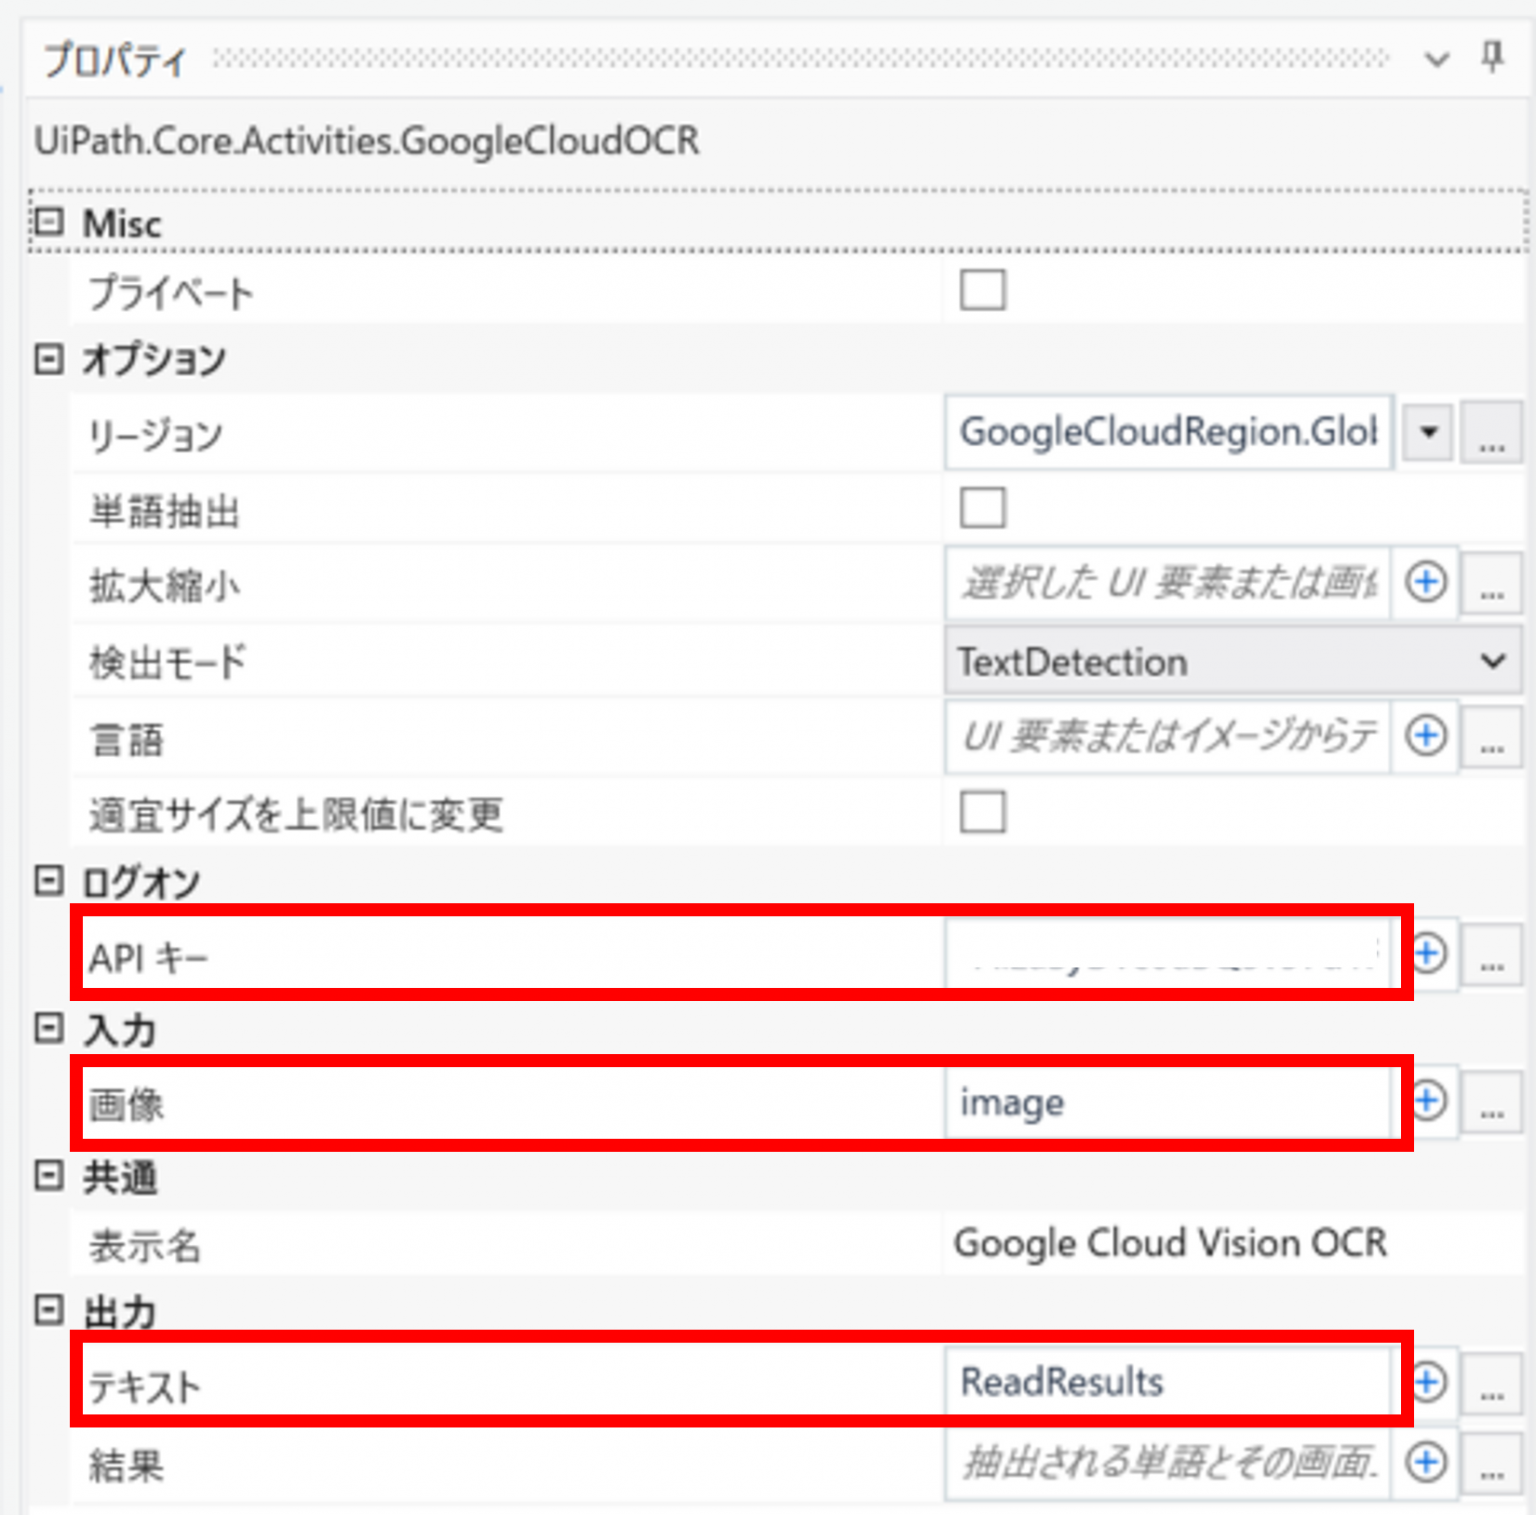Open the plus icon beside テキスト output
Image resolution: width=1536 pixels, height=1515 pixels.
pyautogui.click(x=1428, y=1382)
